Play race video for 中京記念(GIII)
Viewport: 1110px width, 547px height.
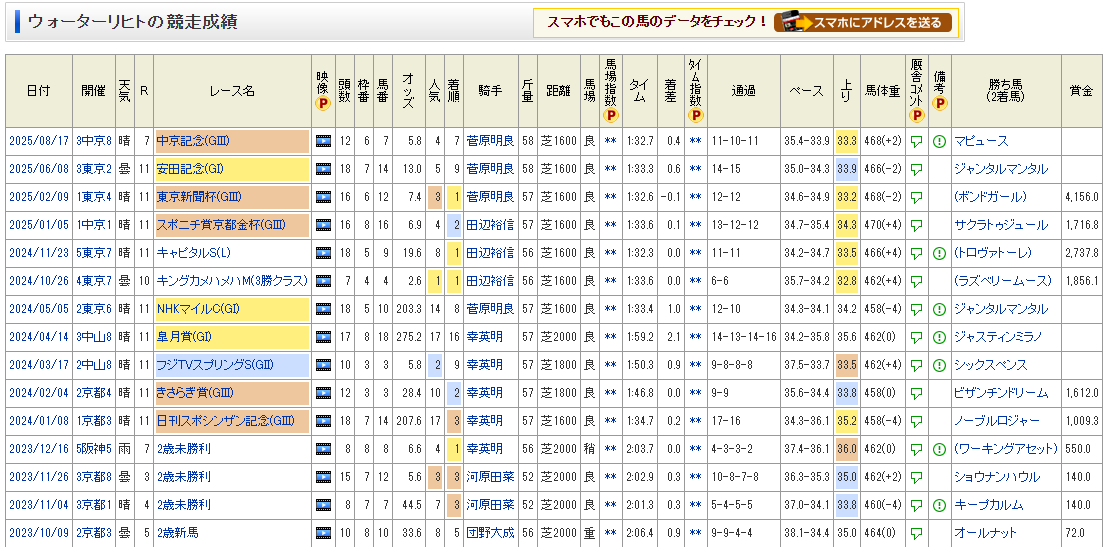pos(323,141)
